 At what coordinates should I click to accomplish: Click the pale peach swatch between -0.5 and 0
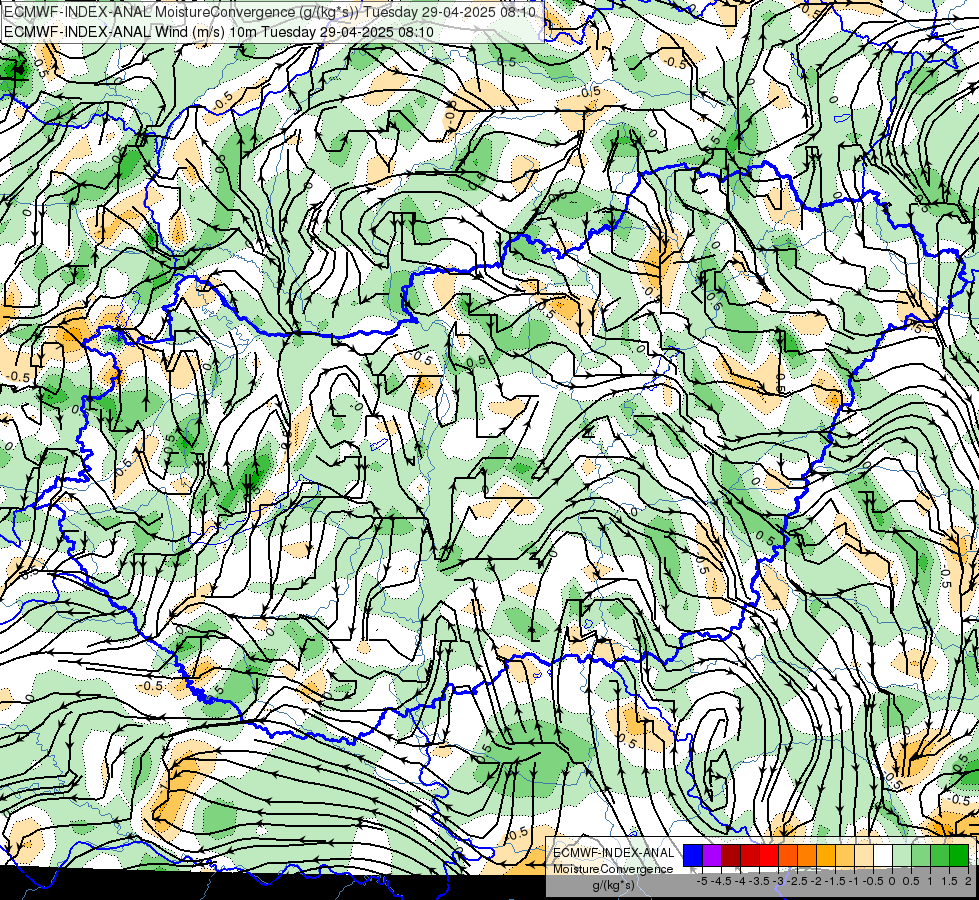pyautogui.click(x=864, y=855)
